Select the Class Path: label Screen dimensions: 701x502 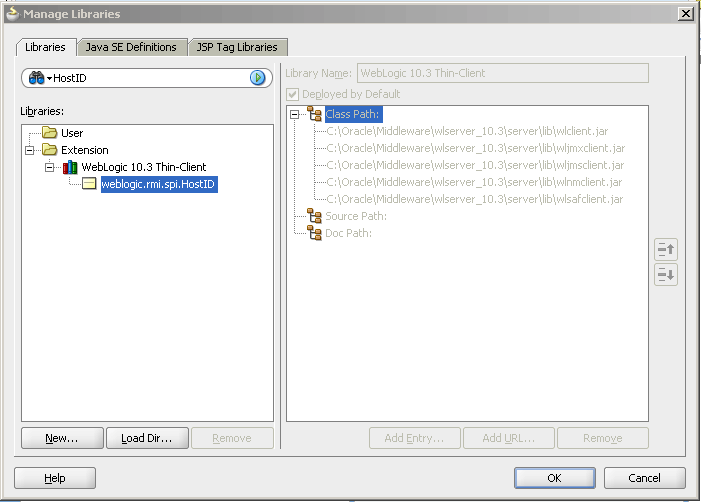353,114
